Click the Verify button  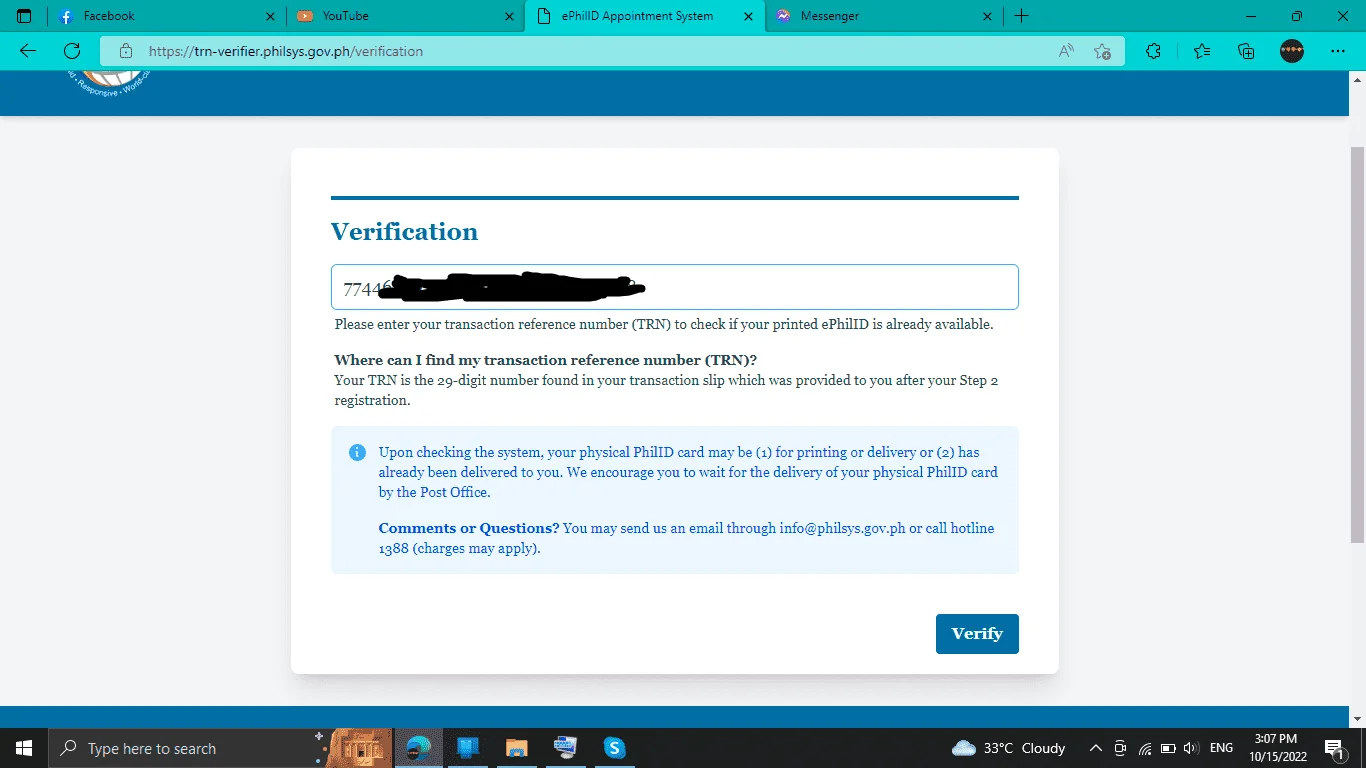coord(977,634)
